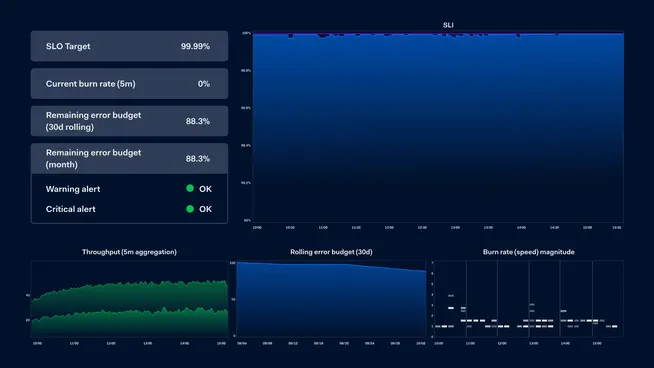Screen dimensions: 654x368
Task: Click the blue Rolling error budget chart
Action: 331,299
